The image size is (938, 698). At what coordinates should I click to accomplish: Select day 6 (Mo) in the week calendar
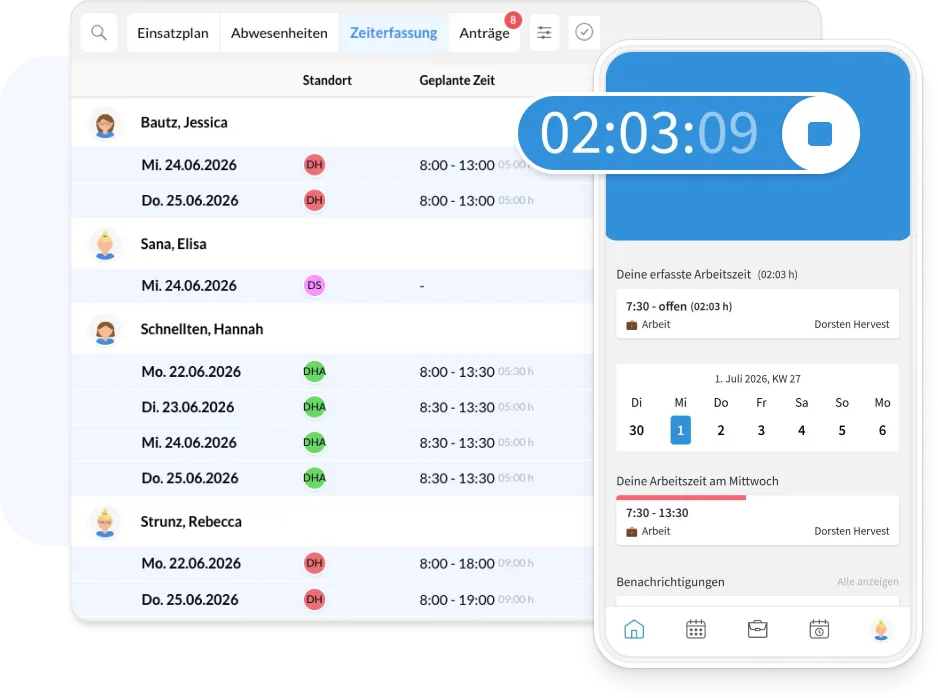click(x=882, y=430)
